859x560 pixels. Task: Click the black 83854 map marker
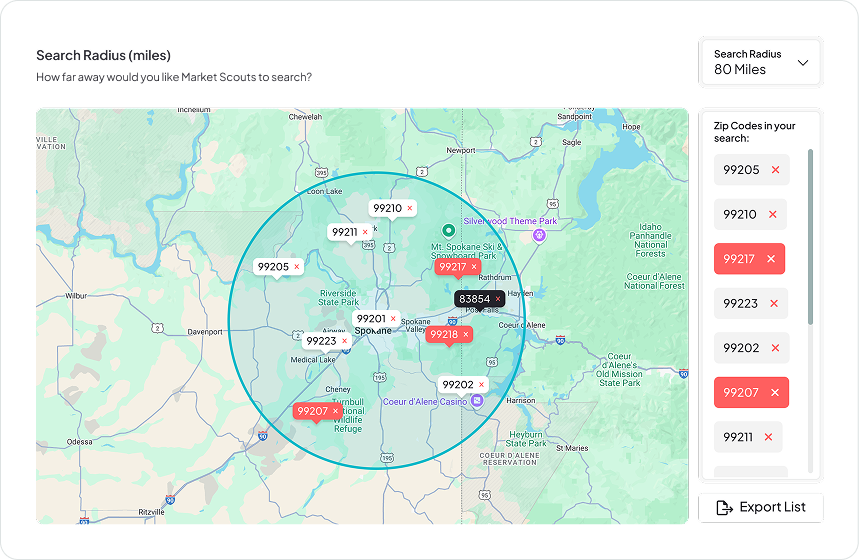tap(473, 299)
